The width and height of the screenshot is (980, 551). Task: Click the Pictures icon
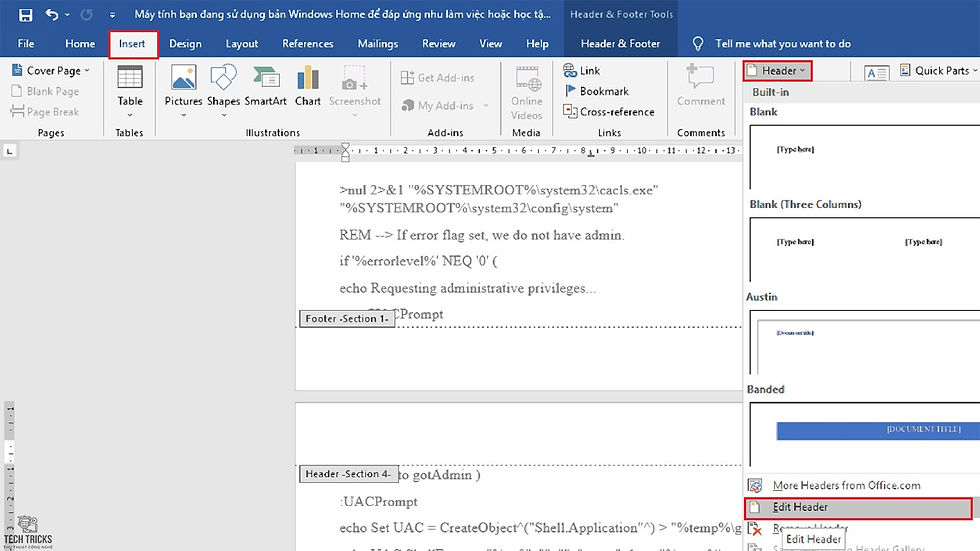coord(183,78)
